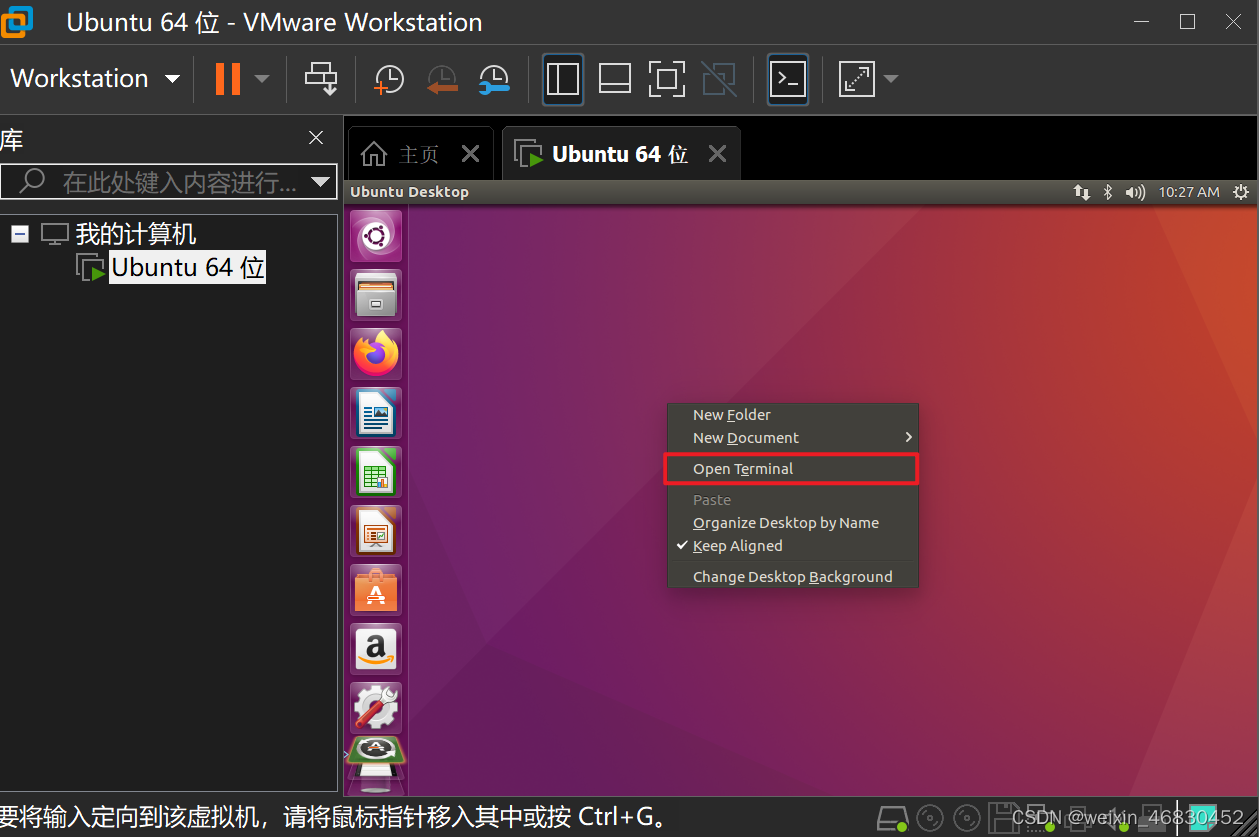Click the Bluetooth indicator in Ubuntu's panel
Viewport: 1259px width, 837px height.
coord(1108,192)
